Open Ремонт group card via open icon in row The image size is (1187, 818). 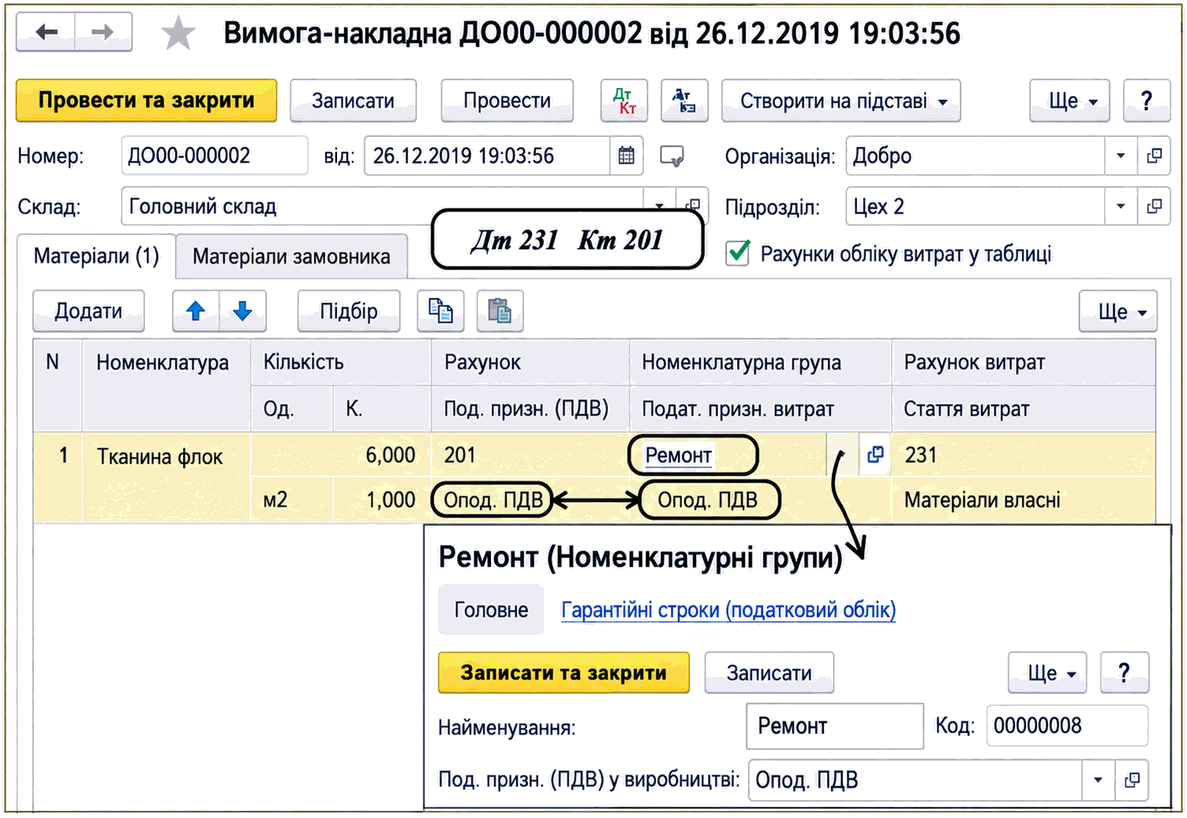[x=875, y=455]
